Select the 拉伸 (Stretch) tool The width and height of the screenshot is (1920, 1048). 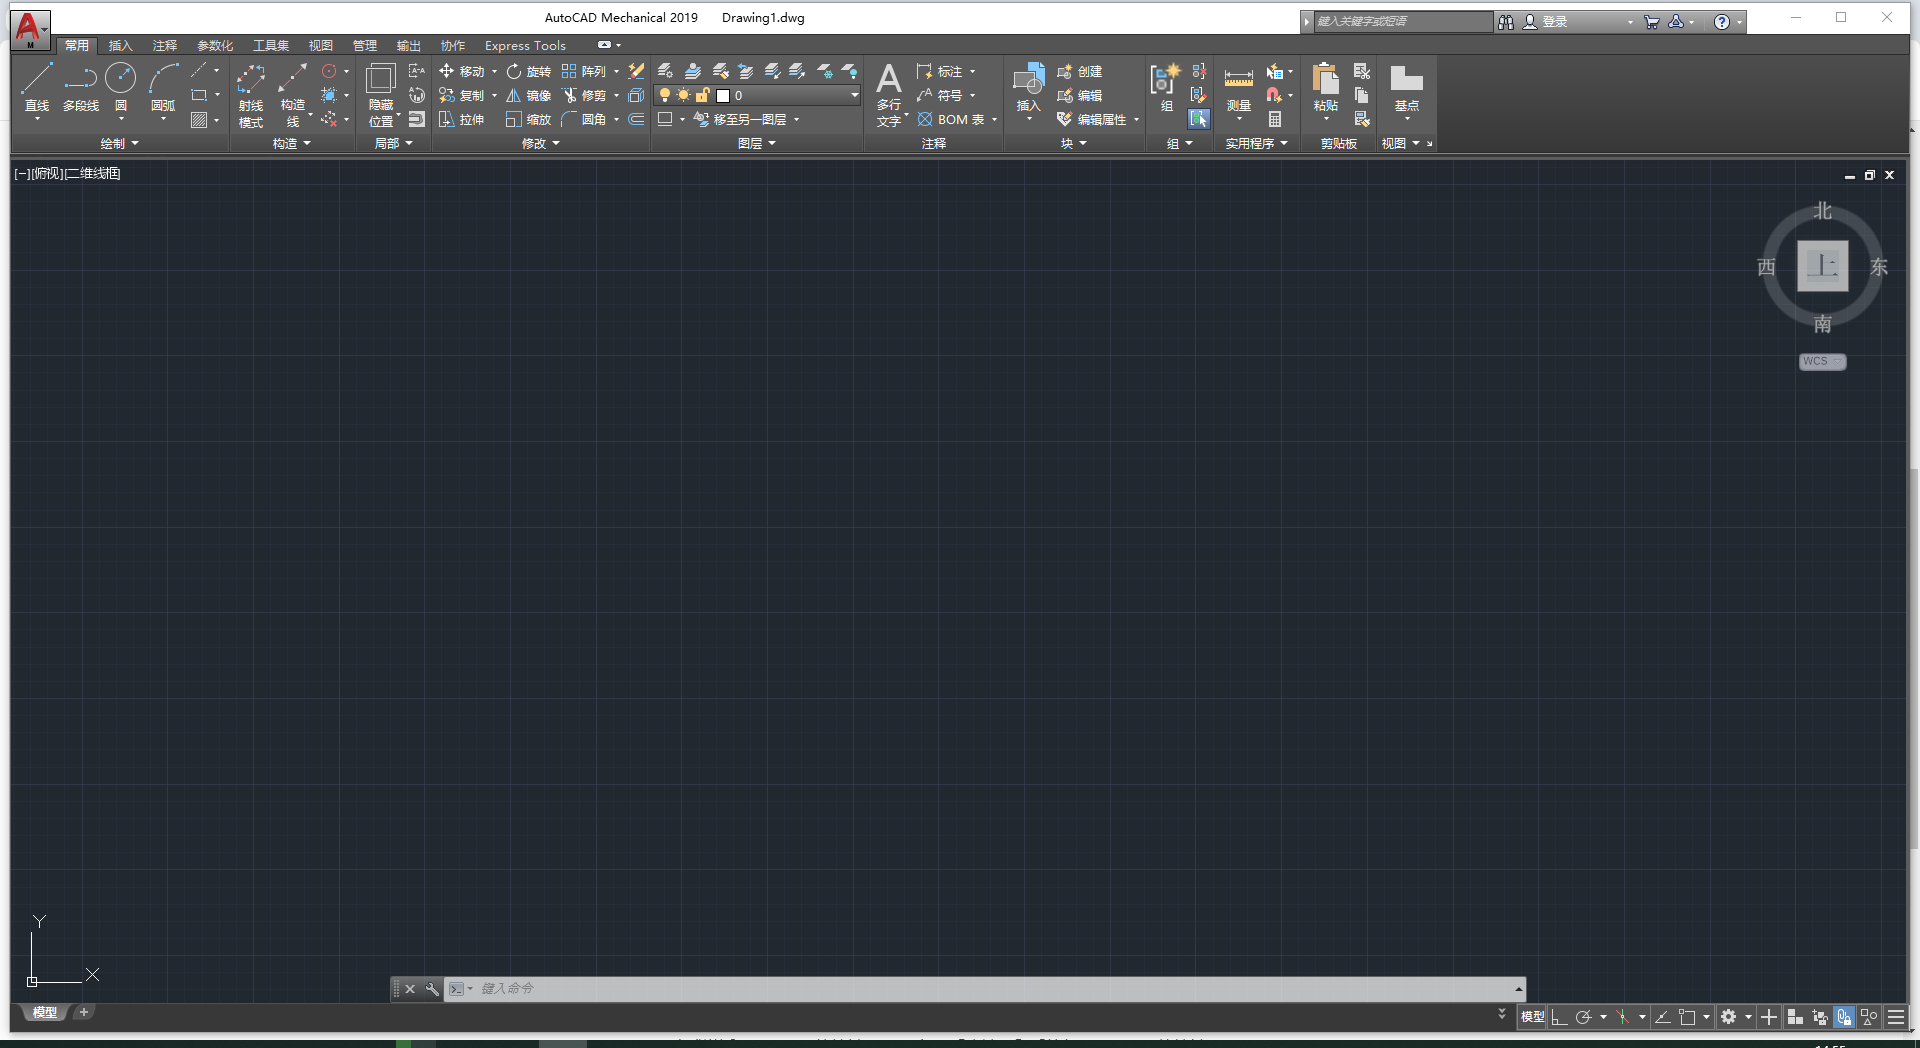click(x=462, y=119)
